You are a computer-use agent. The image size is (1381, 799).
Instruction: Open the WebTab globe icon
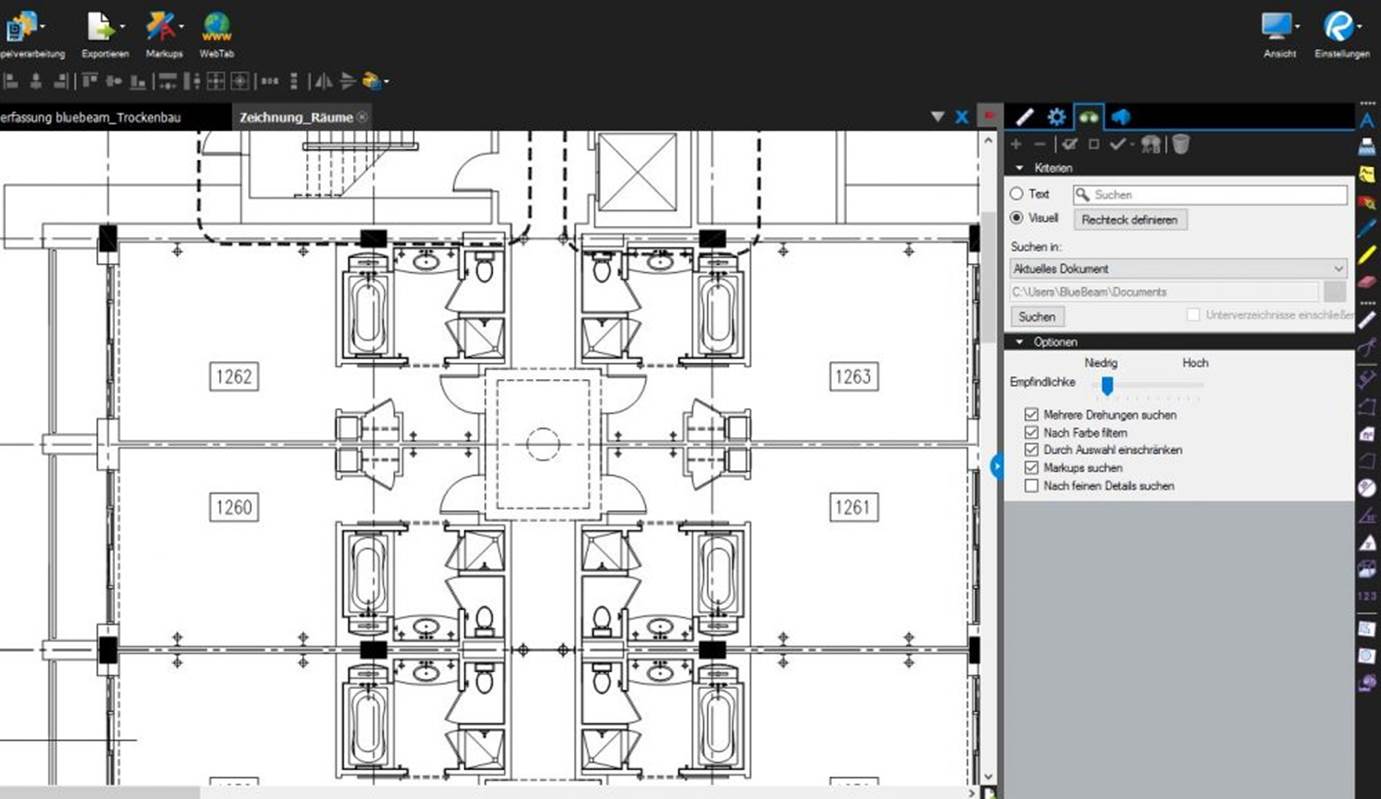coord(216,27)
